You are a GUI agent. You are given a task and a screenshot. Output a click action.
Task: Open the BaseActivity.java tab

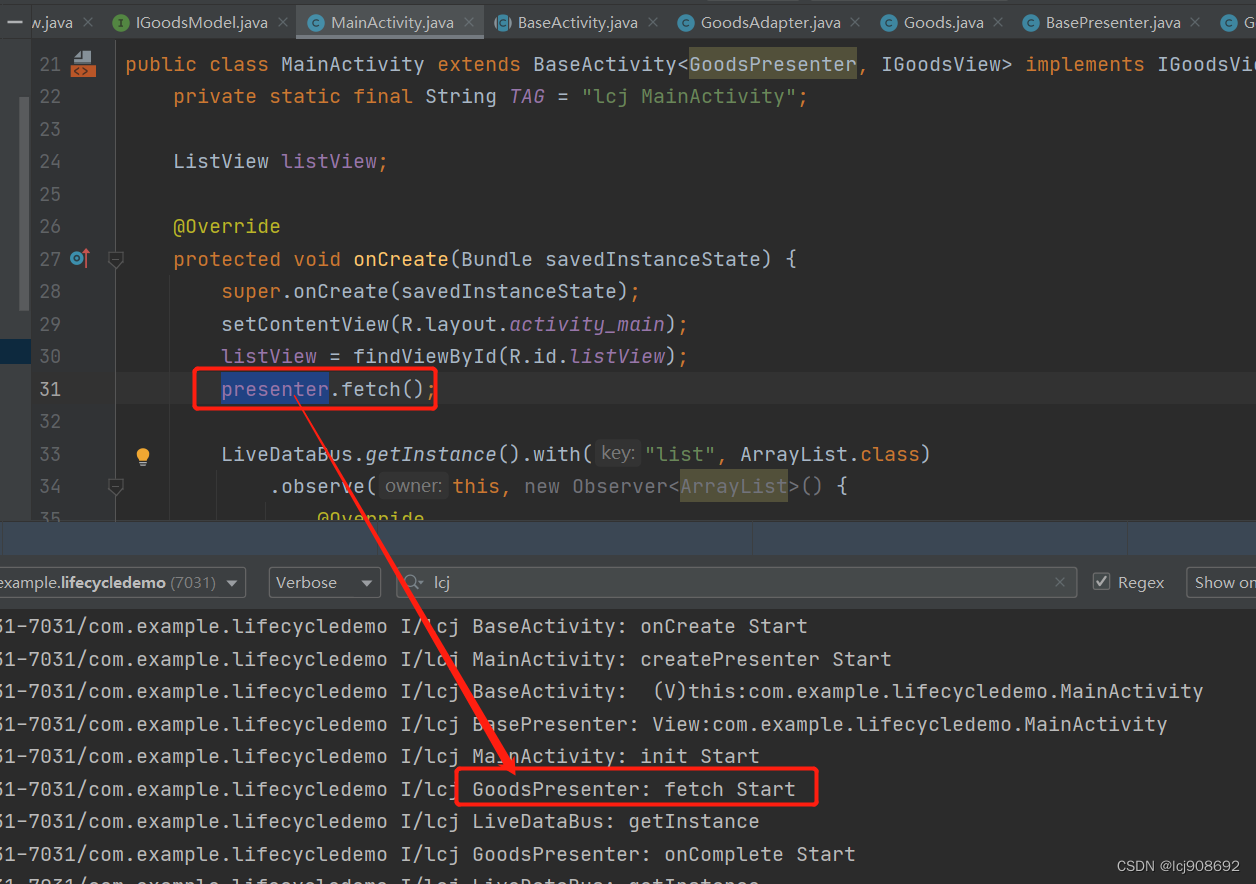(x=577, y=22)
